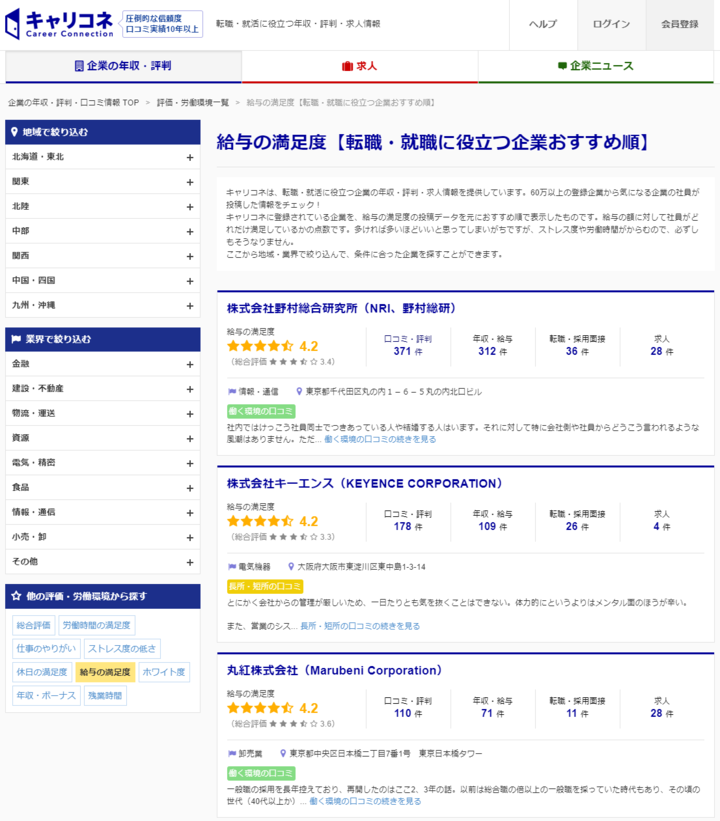Expand the 関西 region filter
The image size is (720, 821).
tap(103, 256)
